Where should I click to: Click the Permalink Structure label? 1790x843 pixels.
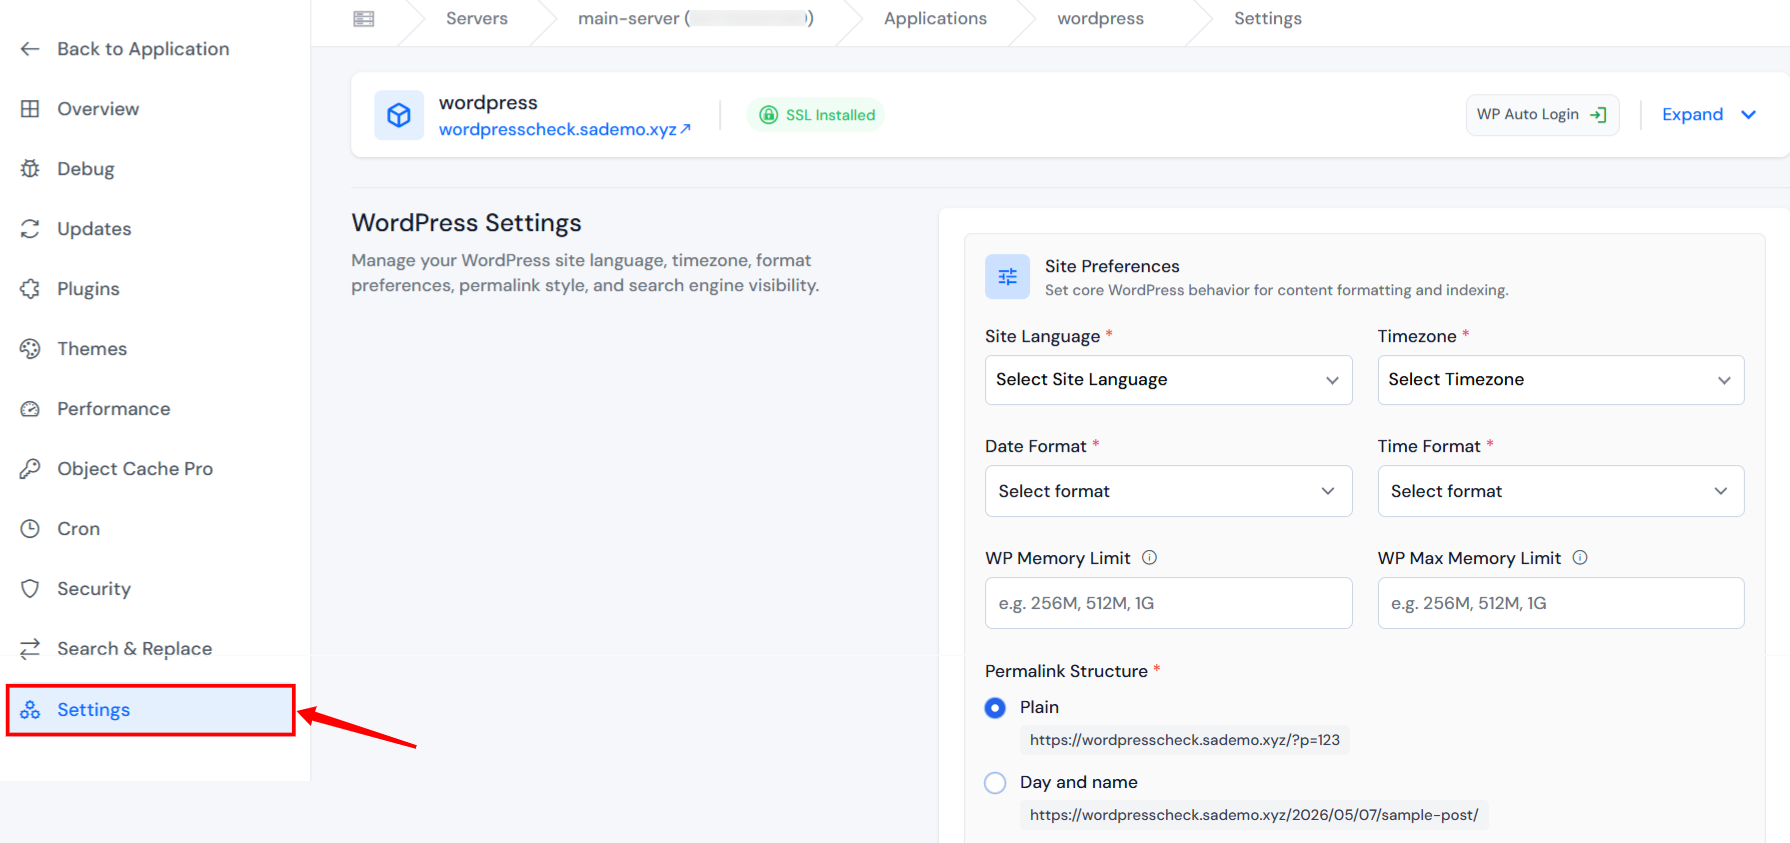click(1066, 671)
